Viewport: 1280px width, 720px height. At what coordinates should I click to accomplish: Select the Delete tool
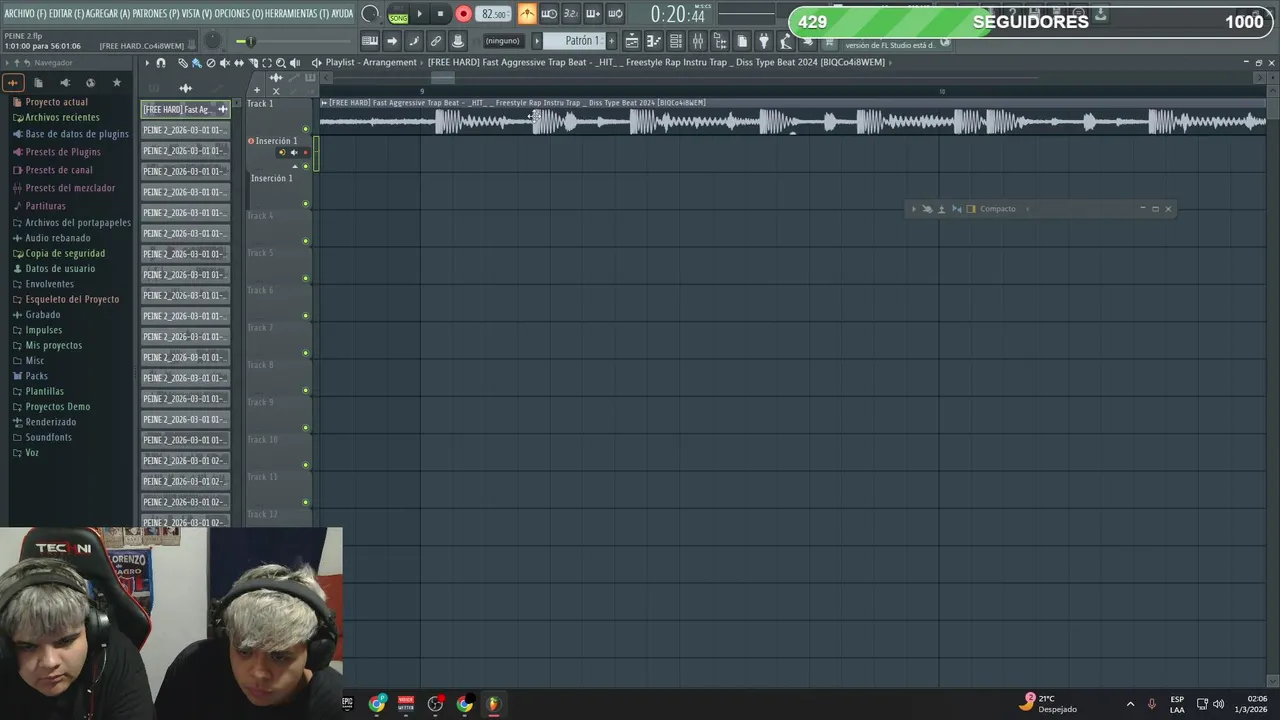pyautogui.click(x=211, y=63)
